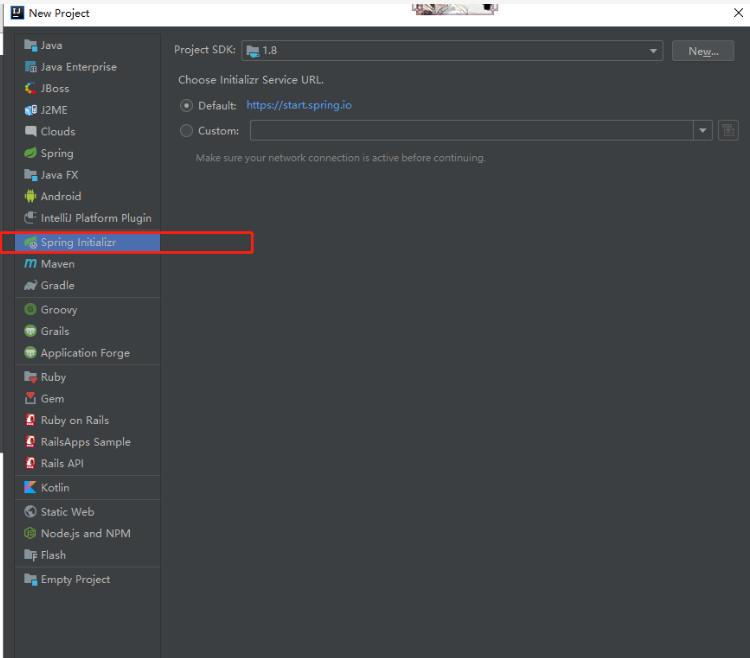
Task: Click the Gradle elephant icon
Action: (31, 285)
